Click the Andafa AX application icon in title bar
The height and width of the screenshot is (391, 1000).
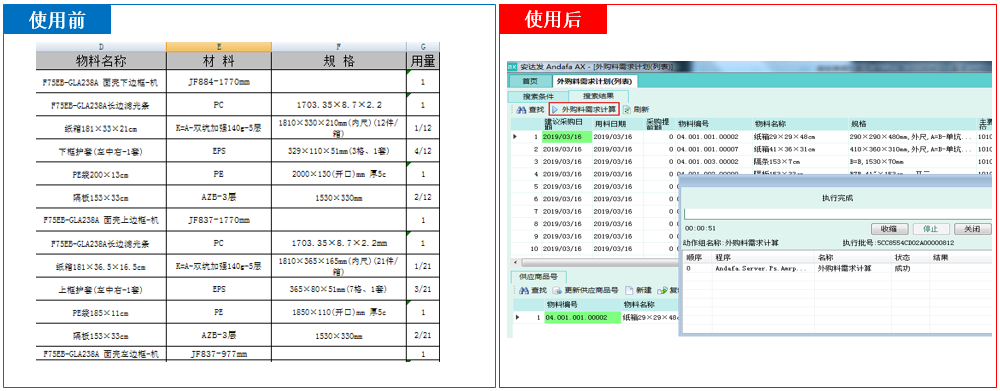pyautogui.click(x=513, y=66)
